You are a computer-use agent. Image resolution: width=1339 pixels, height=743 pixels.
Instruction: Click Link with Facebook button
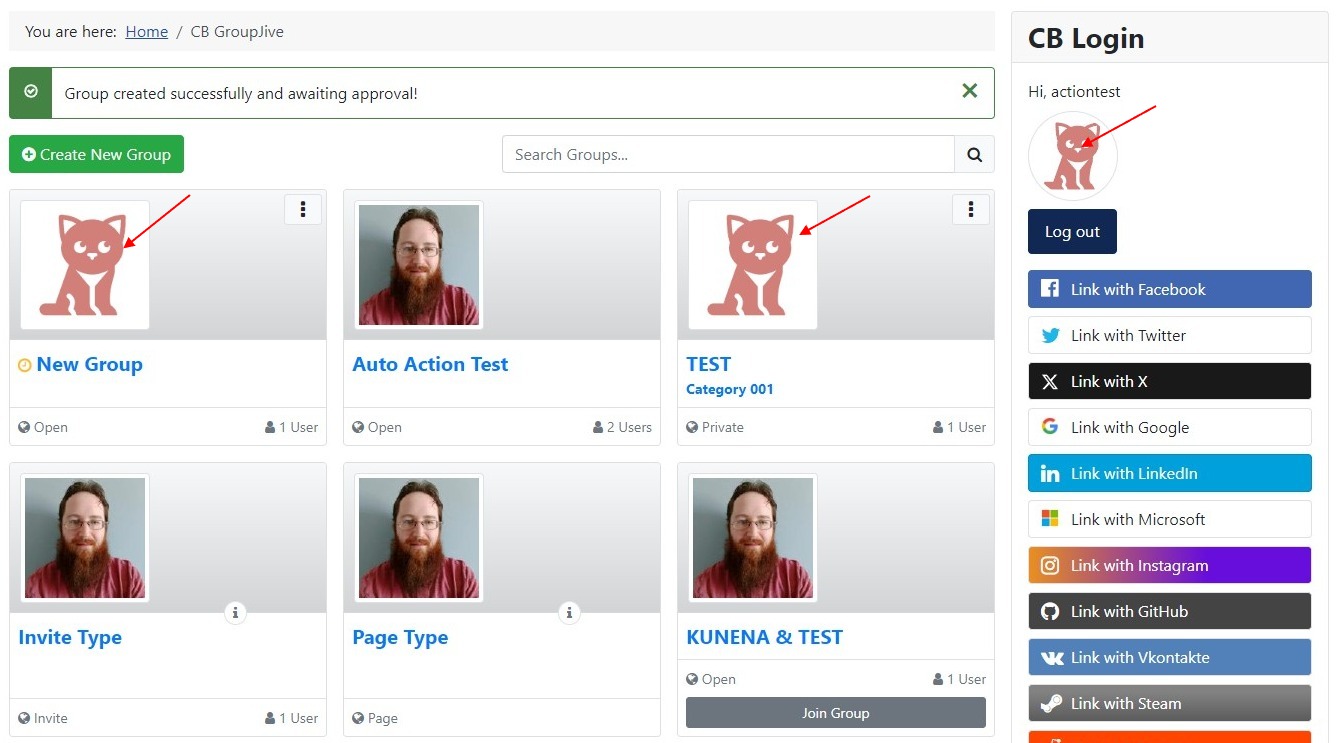[1169, 289]
